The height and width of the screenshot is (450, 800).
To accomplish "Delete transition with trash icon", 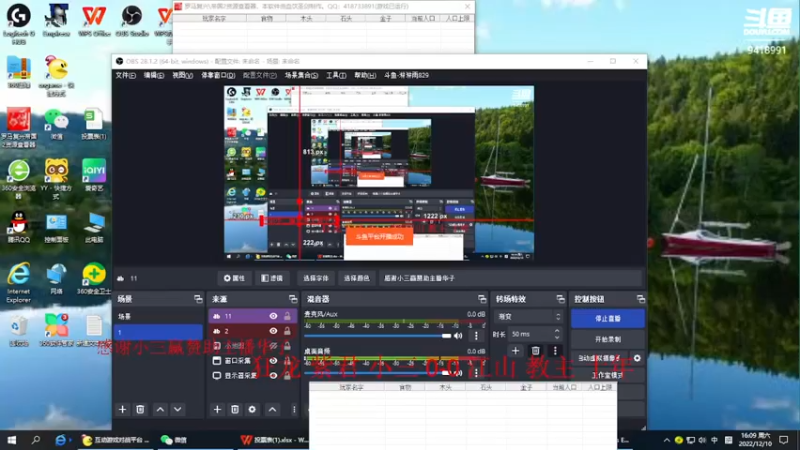I will (x=535, y=351).
